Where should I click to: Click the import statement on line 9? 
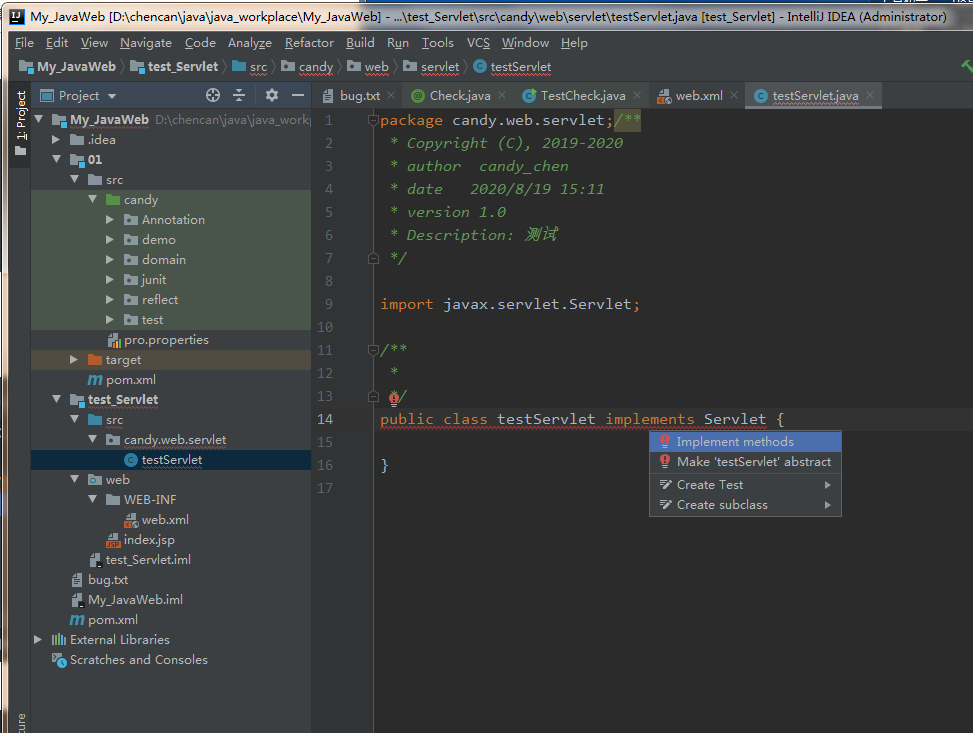[x=509, y=304]
